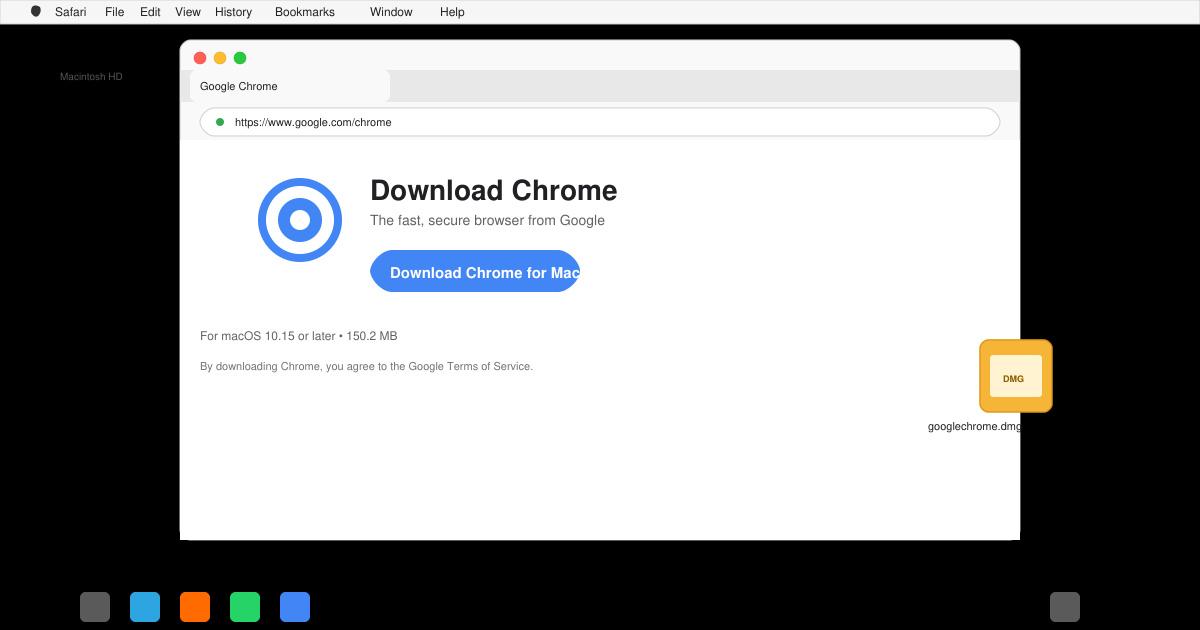1200x630 pixels.
Task: Open the dark blue dock icon
Action: click(295, 607)
